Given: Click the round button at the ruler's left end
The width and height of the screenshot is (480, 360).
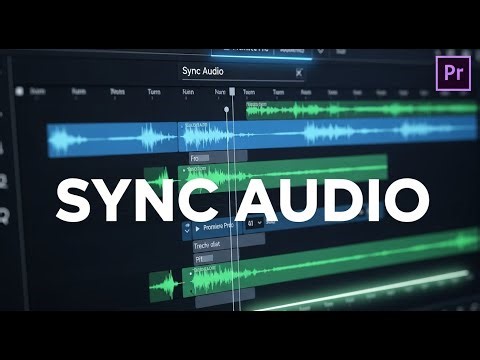Looking at the screenshot, I should (19, 91).
